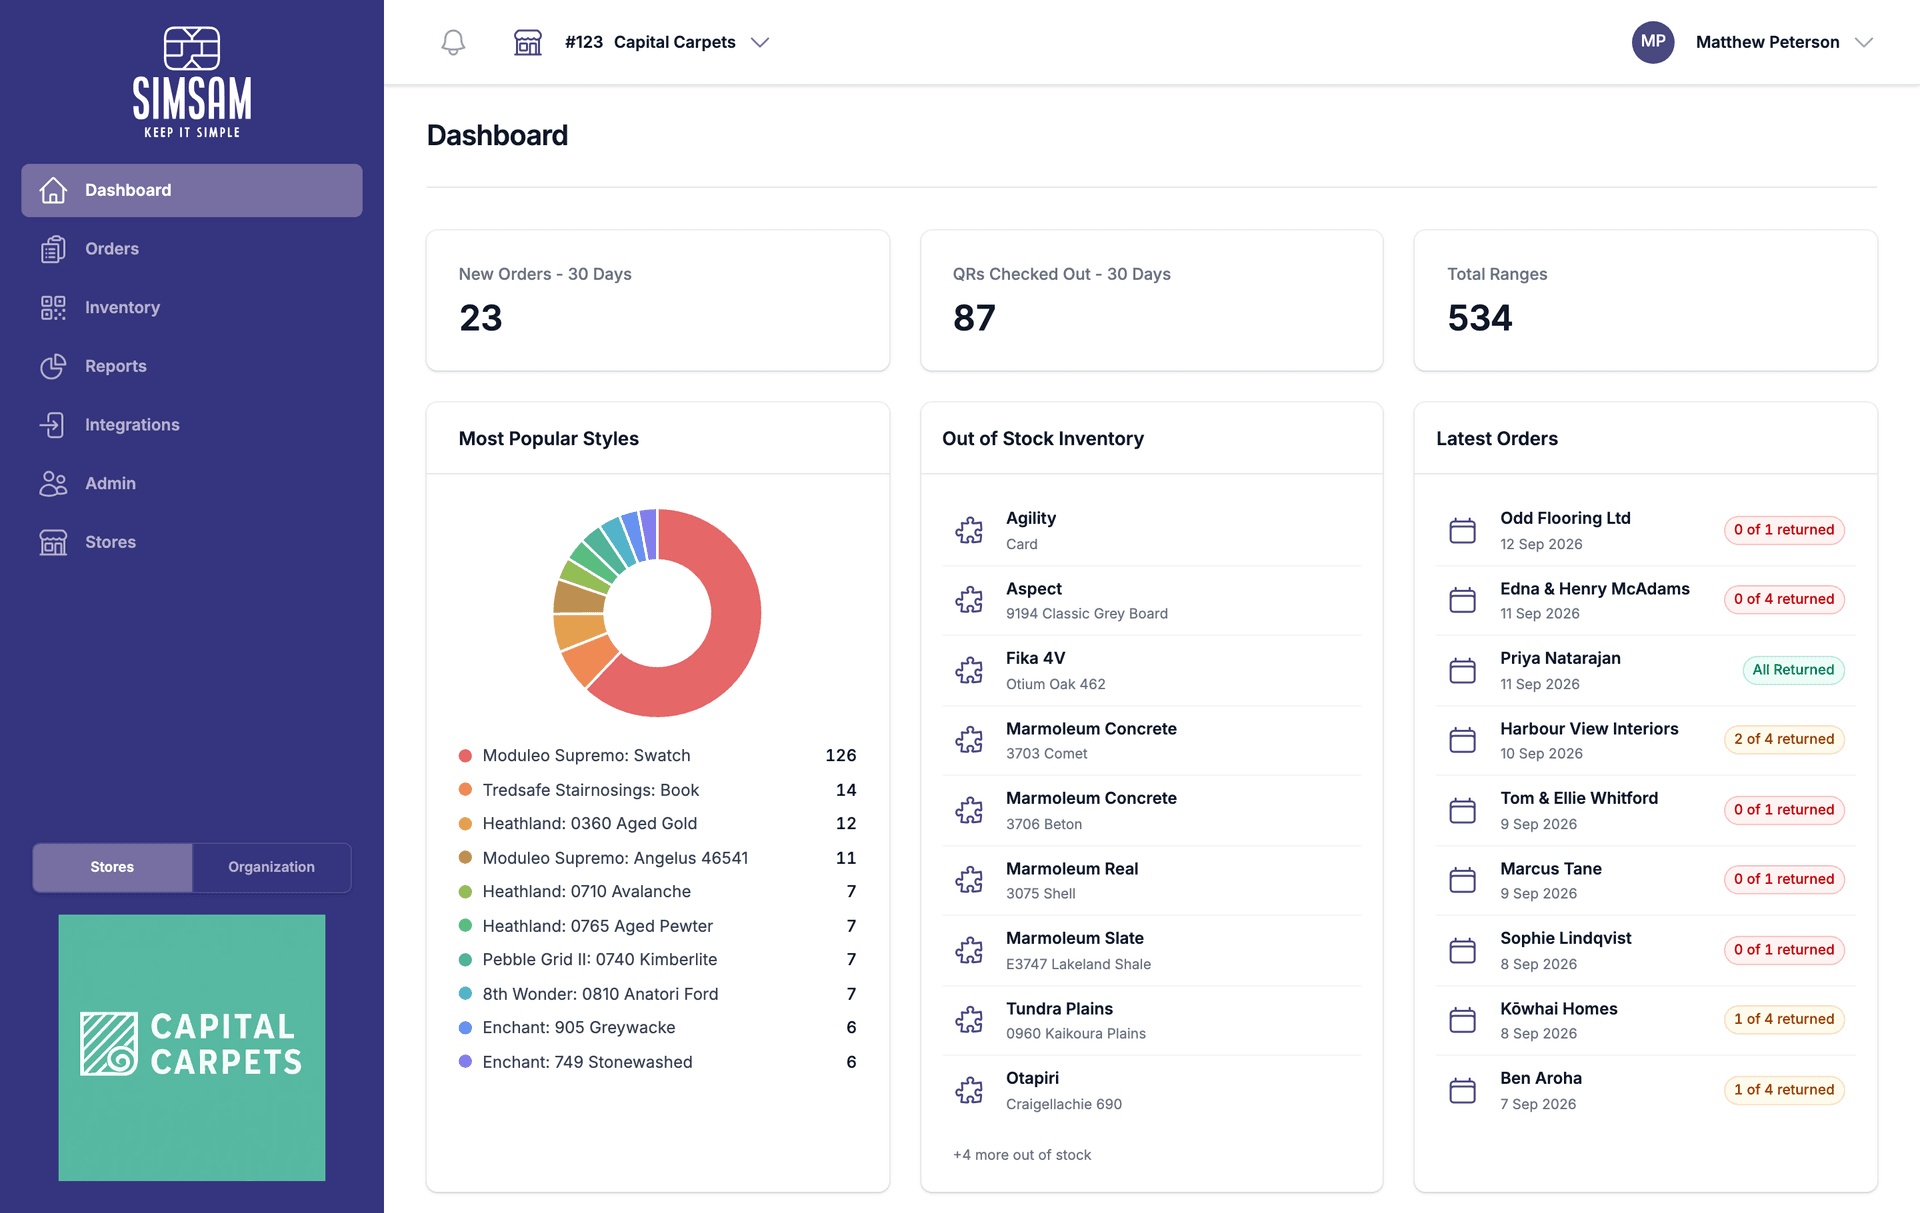Click the puzzle icon beside Marmoleum Real
The height and width of the screenshot is (1213, 1920).
tap(969, 880)
